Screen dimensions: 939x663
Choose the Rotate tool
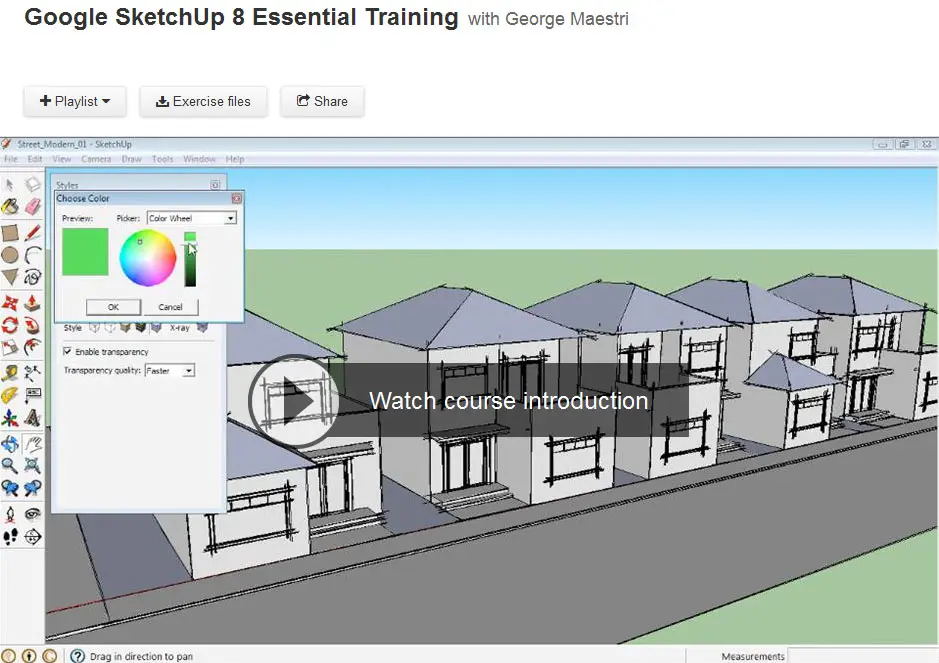(10, 325)
